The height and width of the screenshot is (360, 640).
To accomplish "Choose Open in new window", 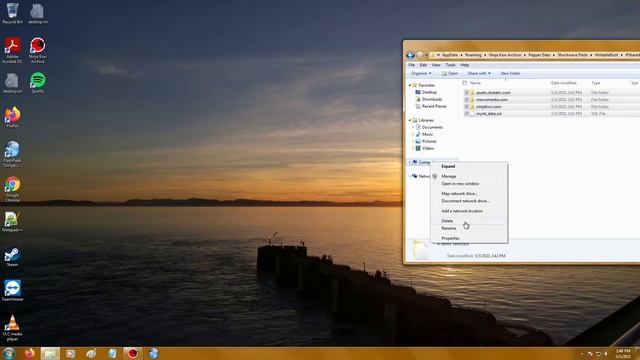I will (469, 184).
